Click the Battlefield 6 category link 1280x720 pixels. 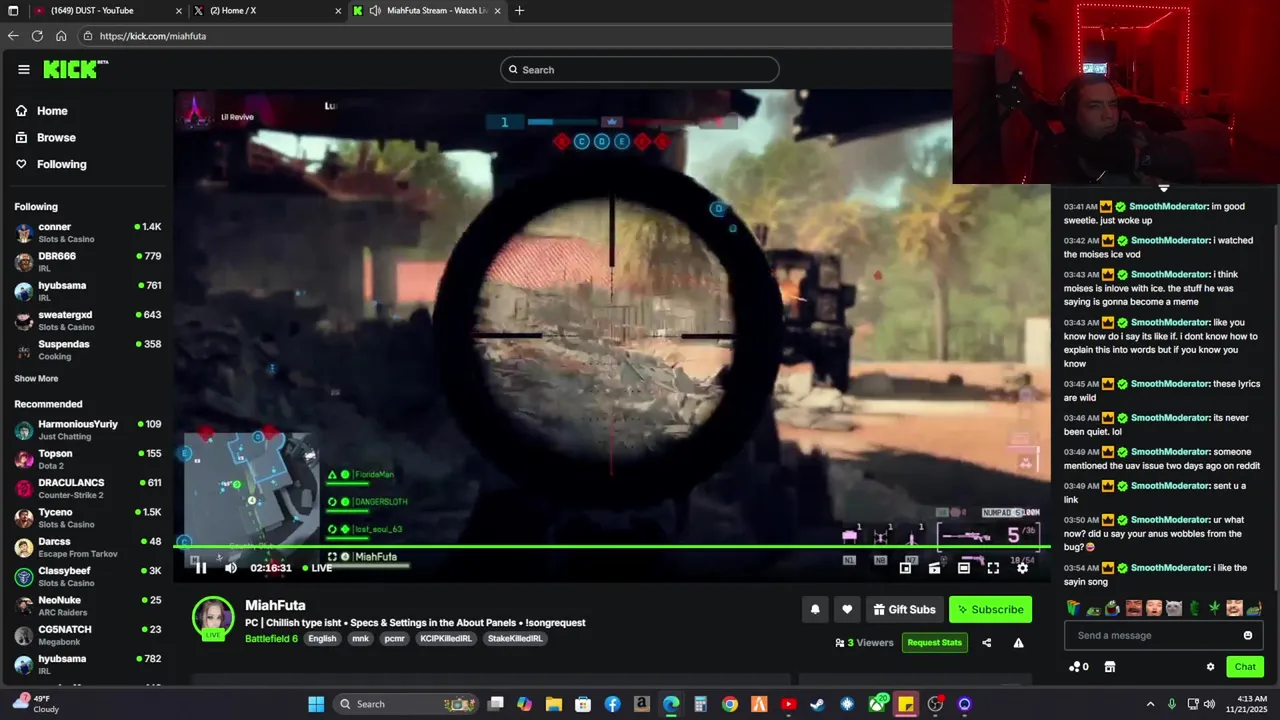point(271,639)
